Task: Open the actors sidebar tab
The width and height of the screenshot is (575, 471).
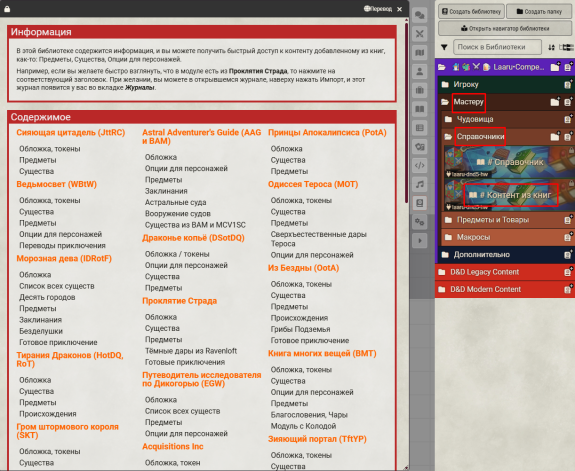Action: 420,71
